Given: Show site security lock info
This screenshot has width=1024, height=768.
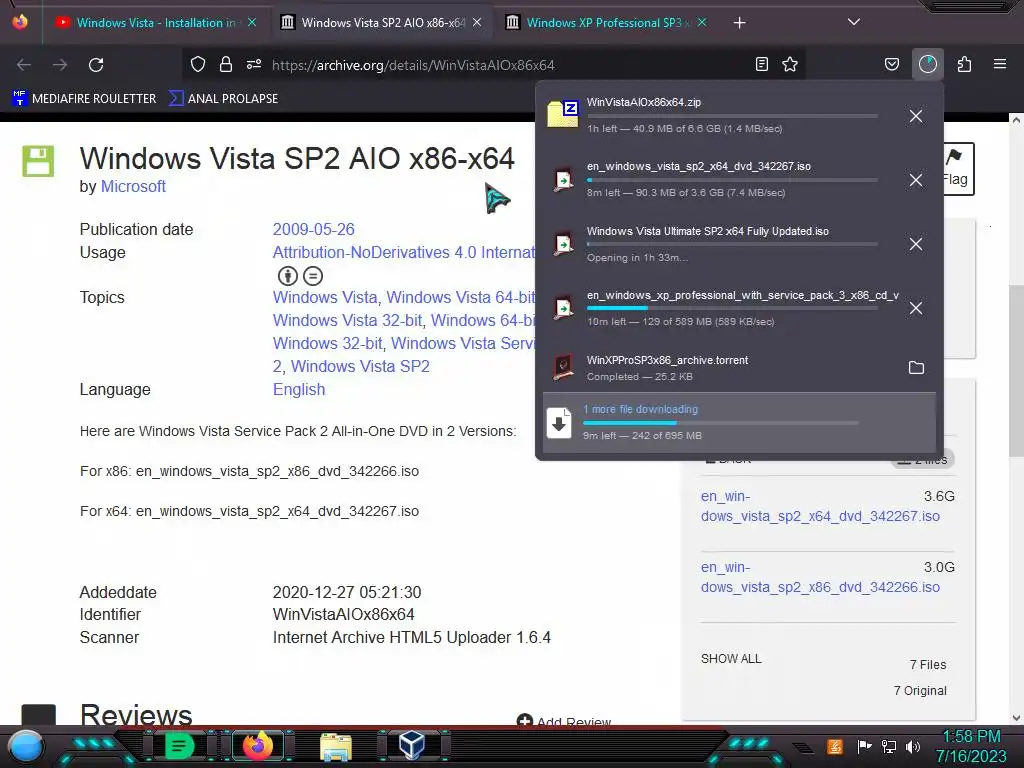Looking at the screenshot, I should pos(226,64).
